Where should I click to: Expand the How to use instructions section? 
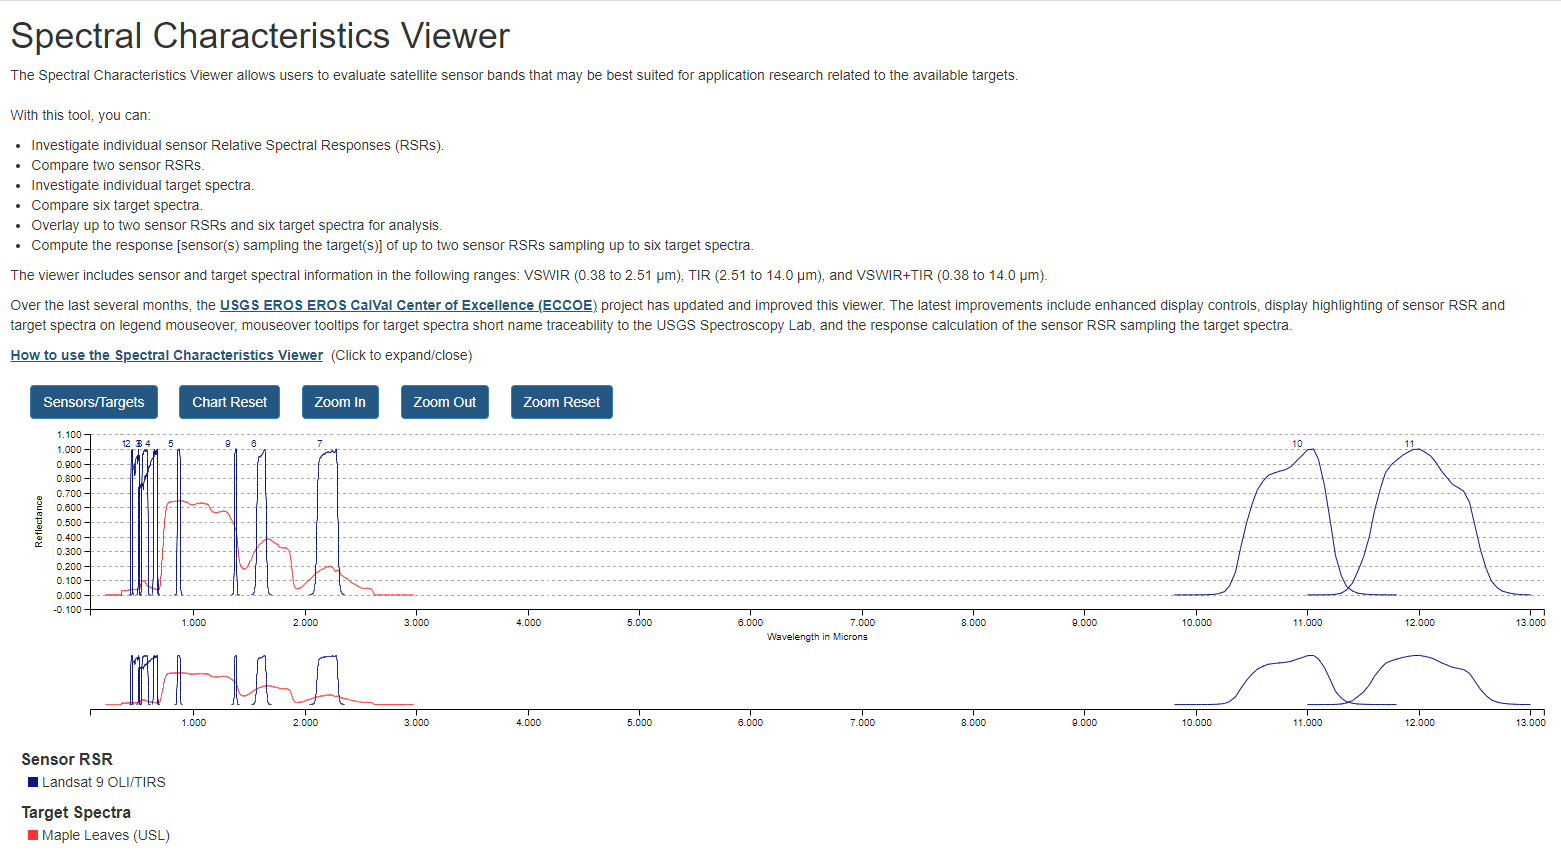(x=166, y=354)
